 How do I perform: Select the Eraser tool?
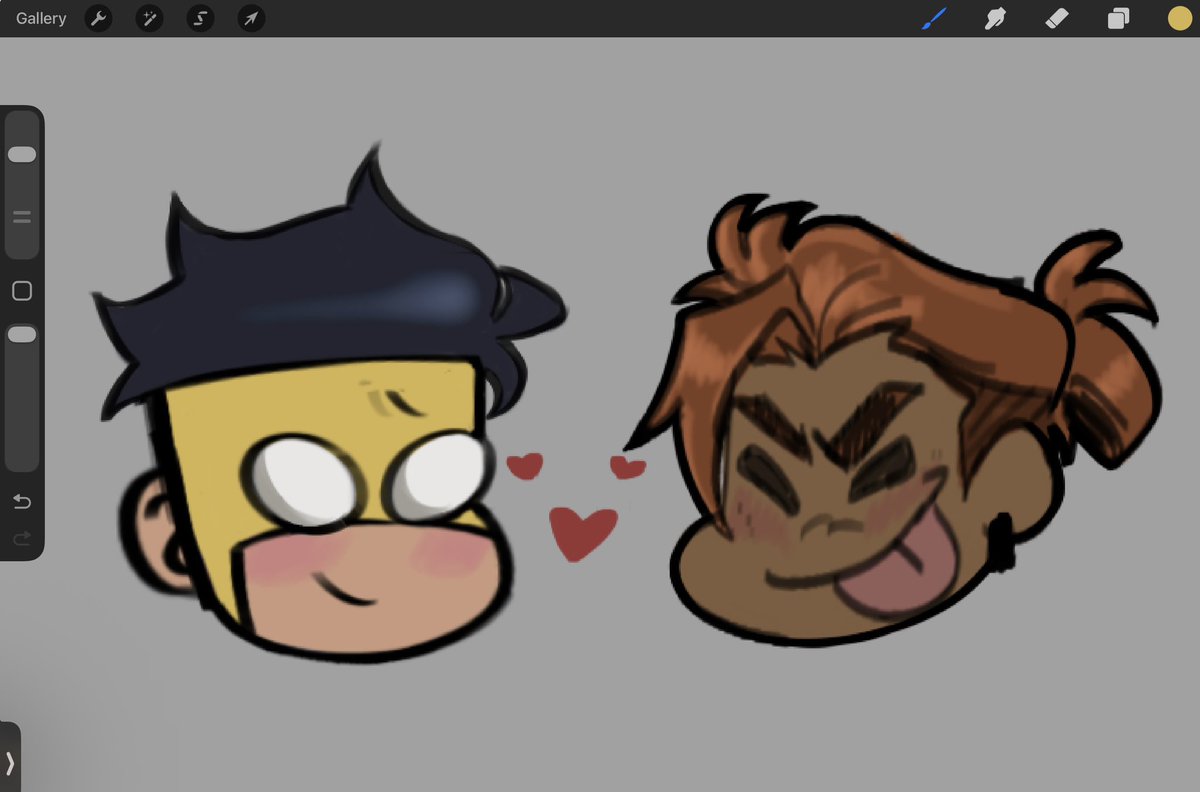[1057, 18]
